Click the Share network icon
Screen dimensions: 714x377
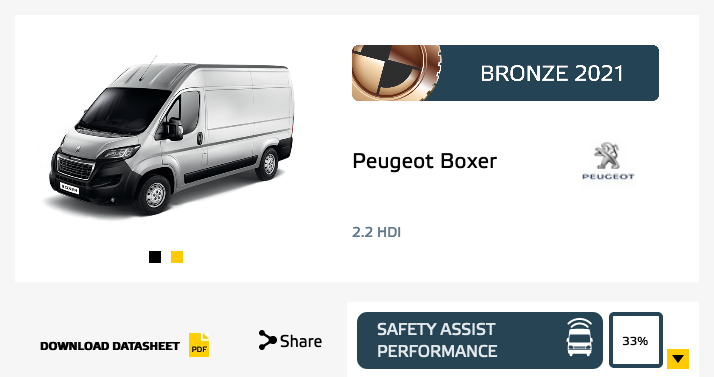click(267, 340)
